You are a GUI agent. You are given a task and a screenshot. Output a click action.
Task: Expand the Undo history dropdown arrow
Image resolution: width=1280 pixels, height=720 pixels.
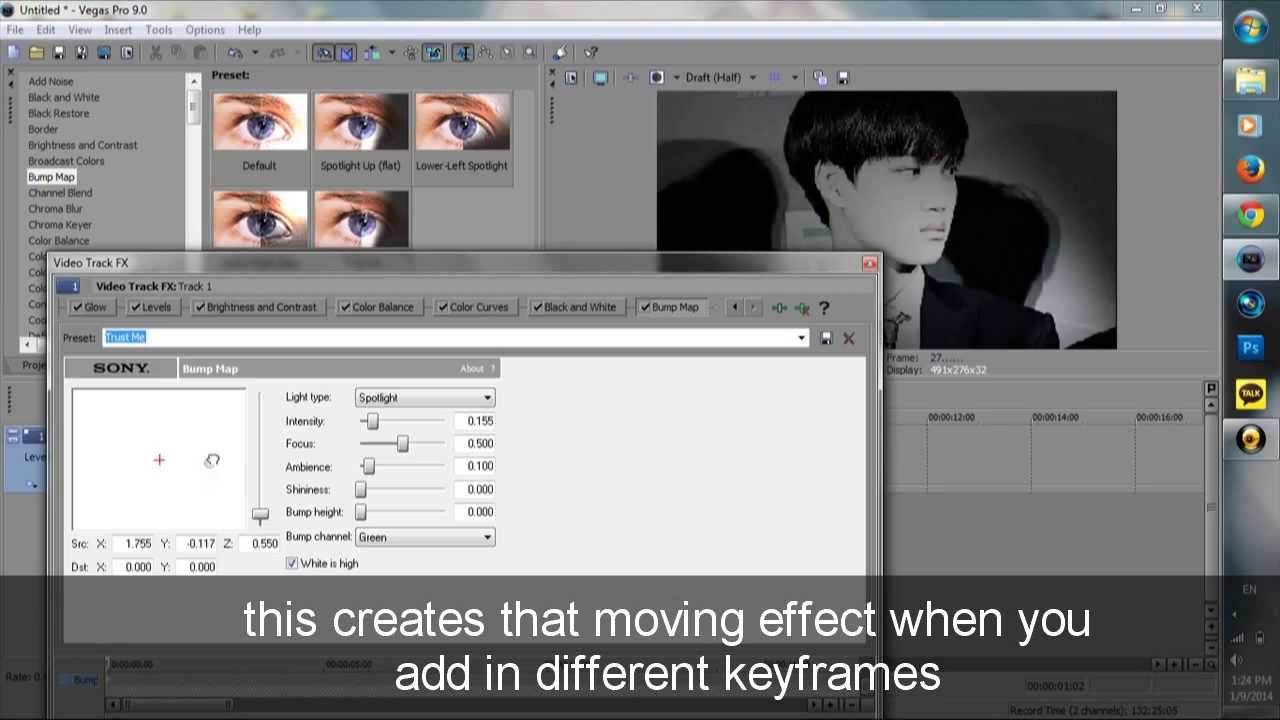(255, 53)
